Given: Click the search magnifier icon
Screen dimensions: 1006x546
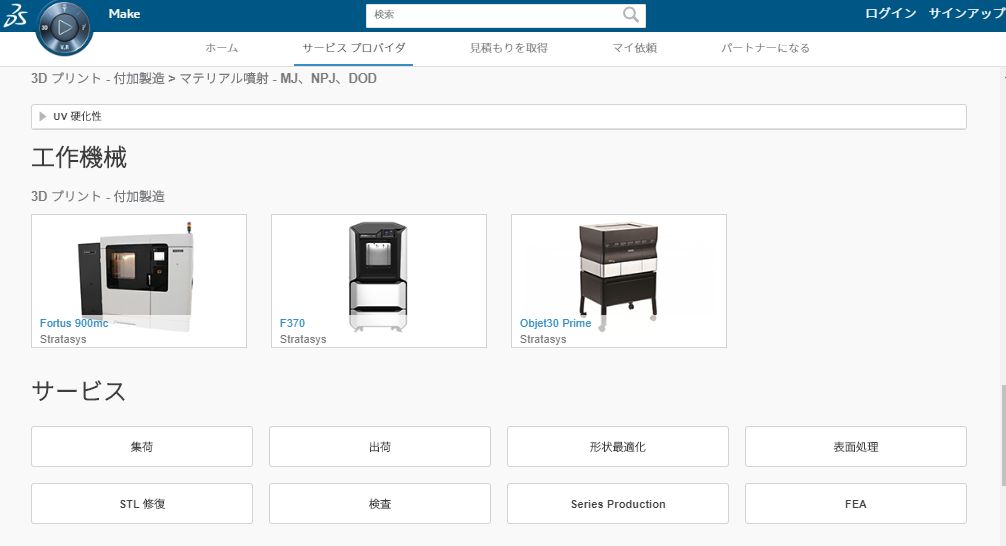Looking at the screenshot, I should [x=631, y=15].
